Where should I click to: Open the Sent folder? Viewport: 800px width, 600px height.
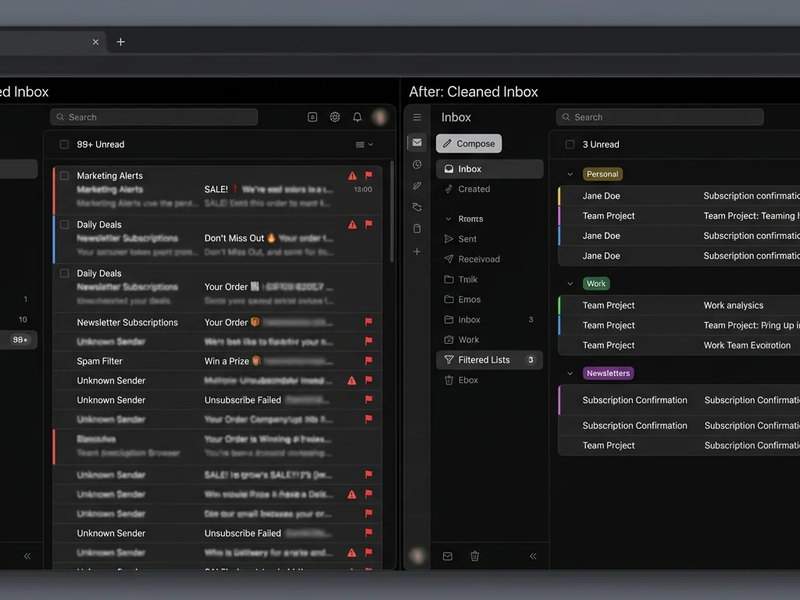(x=467, y=239)
